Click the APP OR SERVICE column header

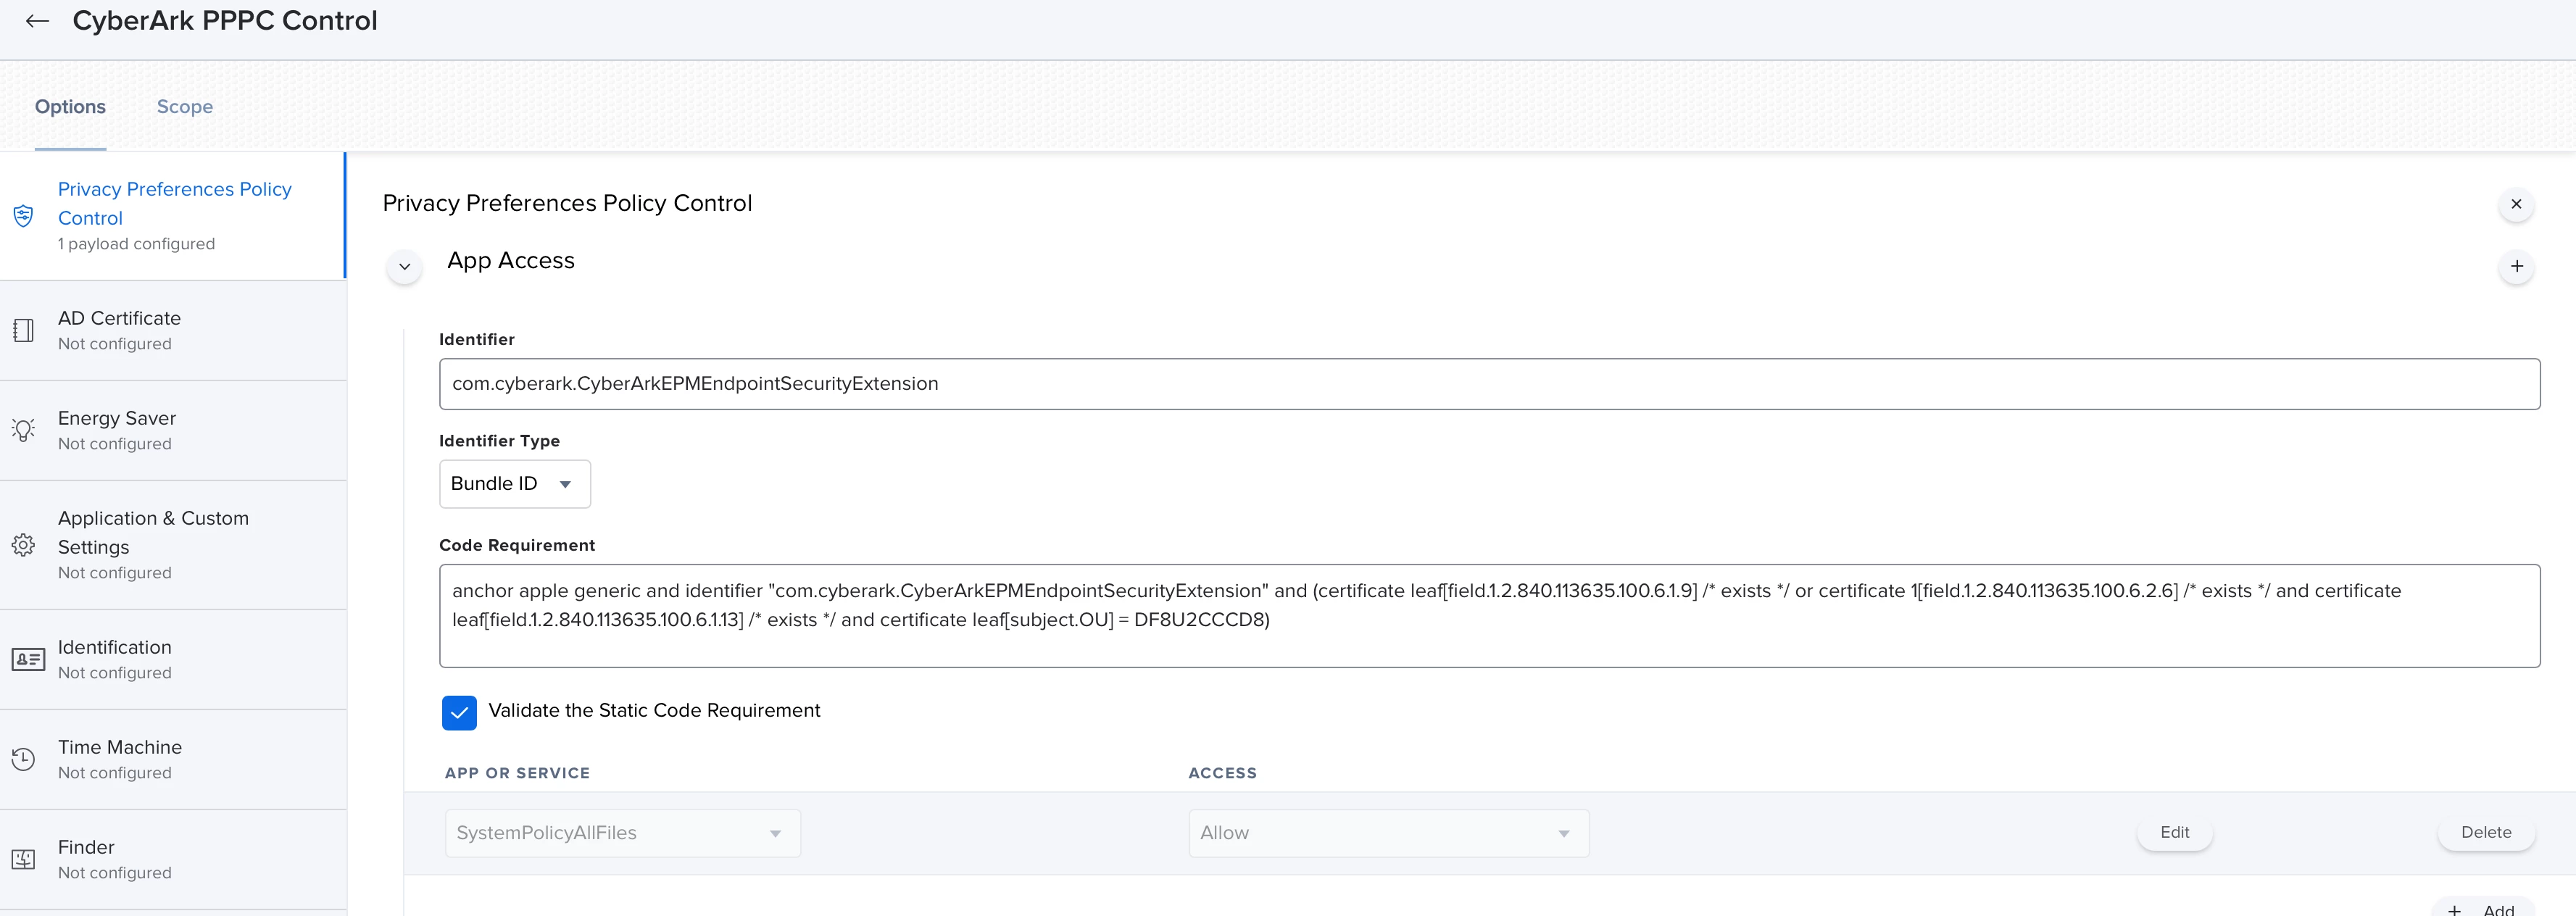pos(517,773)
